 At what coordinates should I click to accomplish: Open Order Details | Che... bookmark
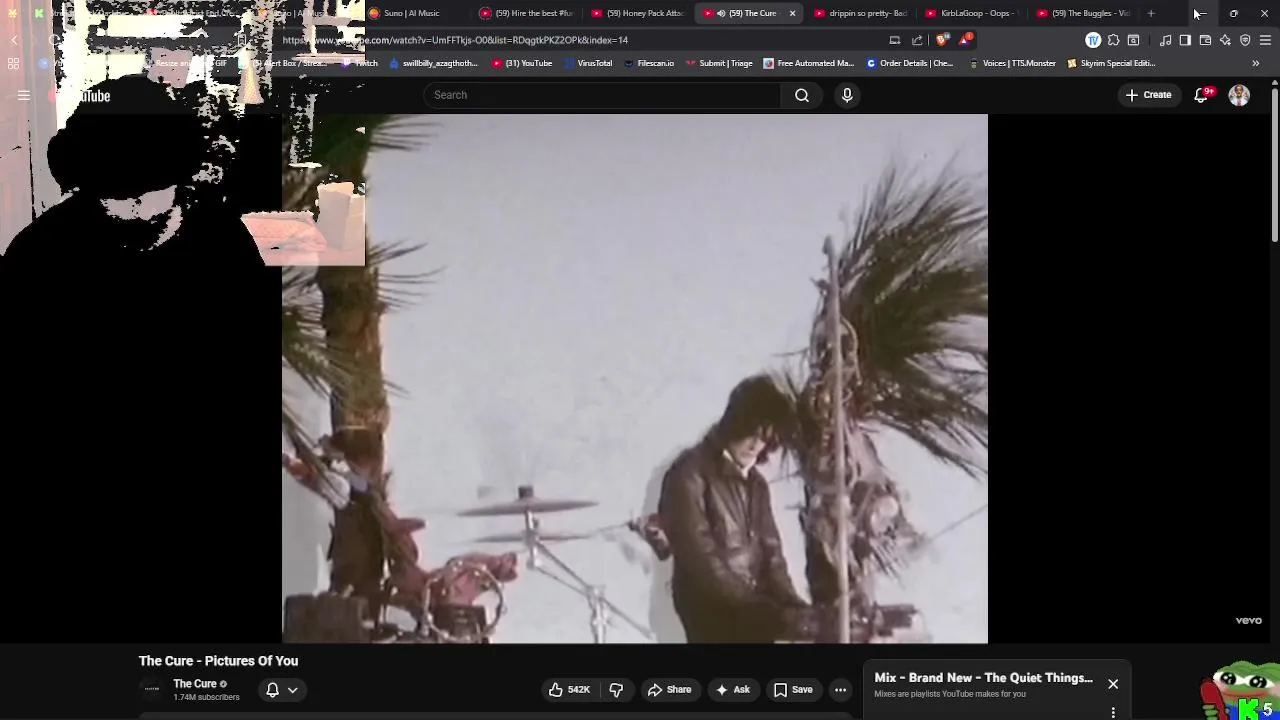click(909, 63)
